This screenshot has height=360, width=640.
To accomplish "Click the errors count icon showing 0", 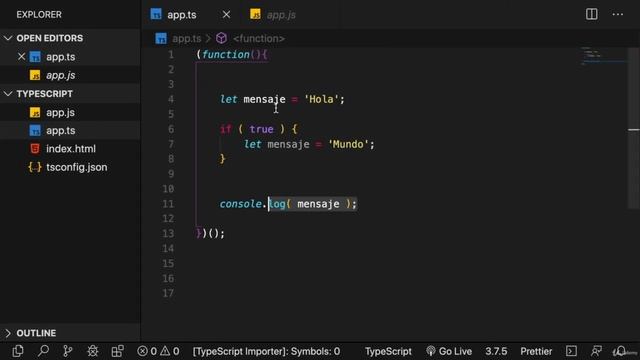I will 142,351.
